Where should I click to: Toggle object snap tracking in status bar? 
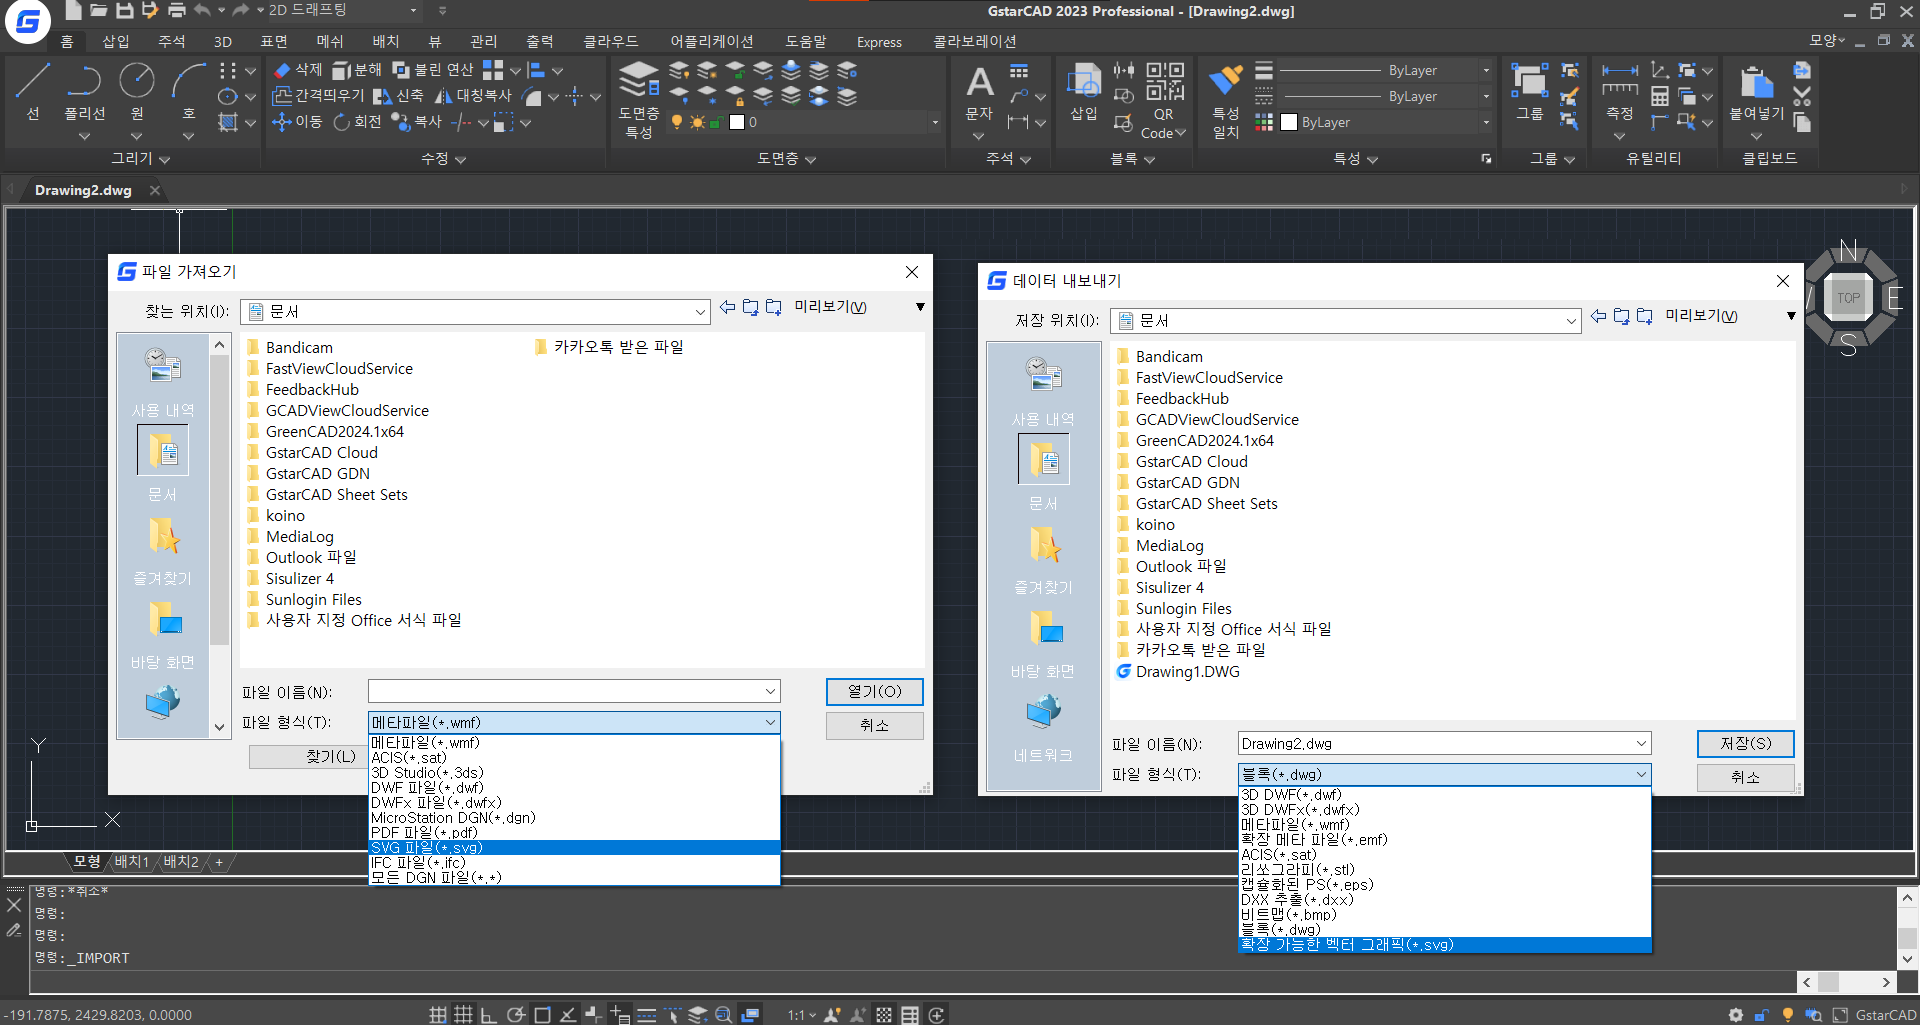[568, 1014]
